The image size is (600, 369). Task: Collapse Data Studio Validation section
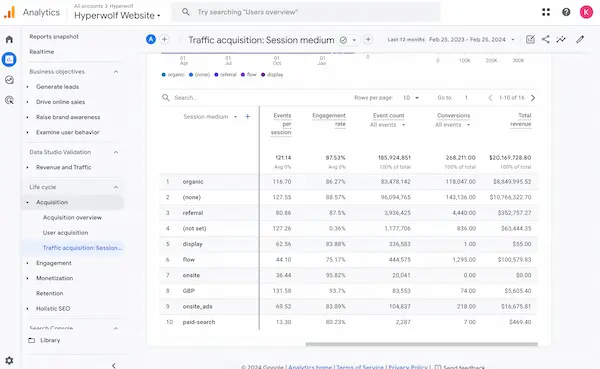(x=116, y=152)
